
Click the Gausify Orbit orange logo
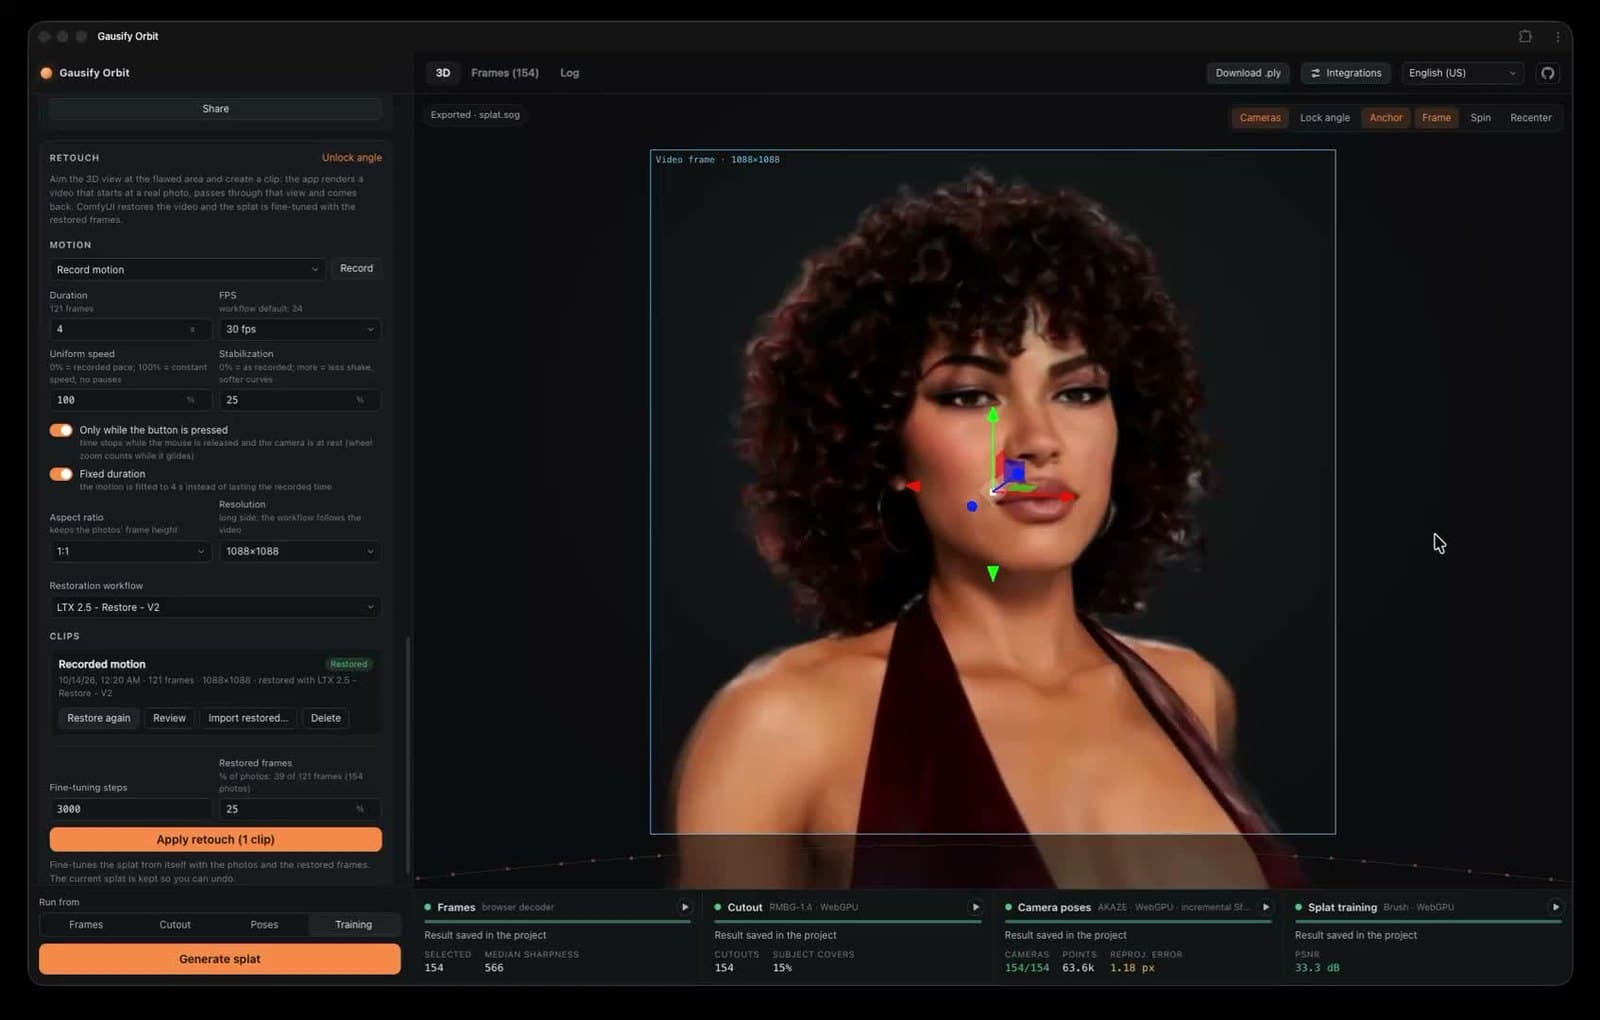46,73
